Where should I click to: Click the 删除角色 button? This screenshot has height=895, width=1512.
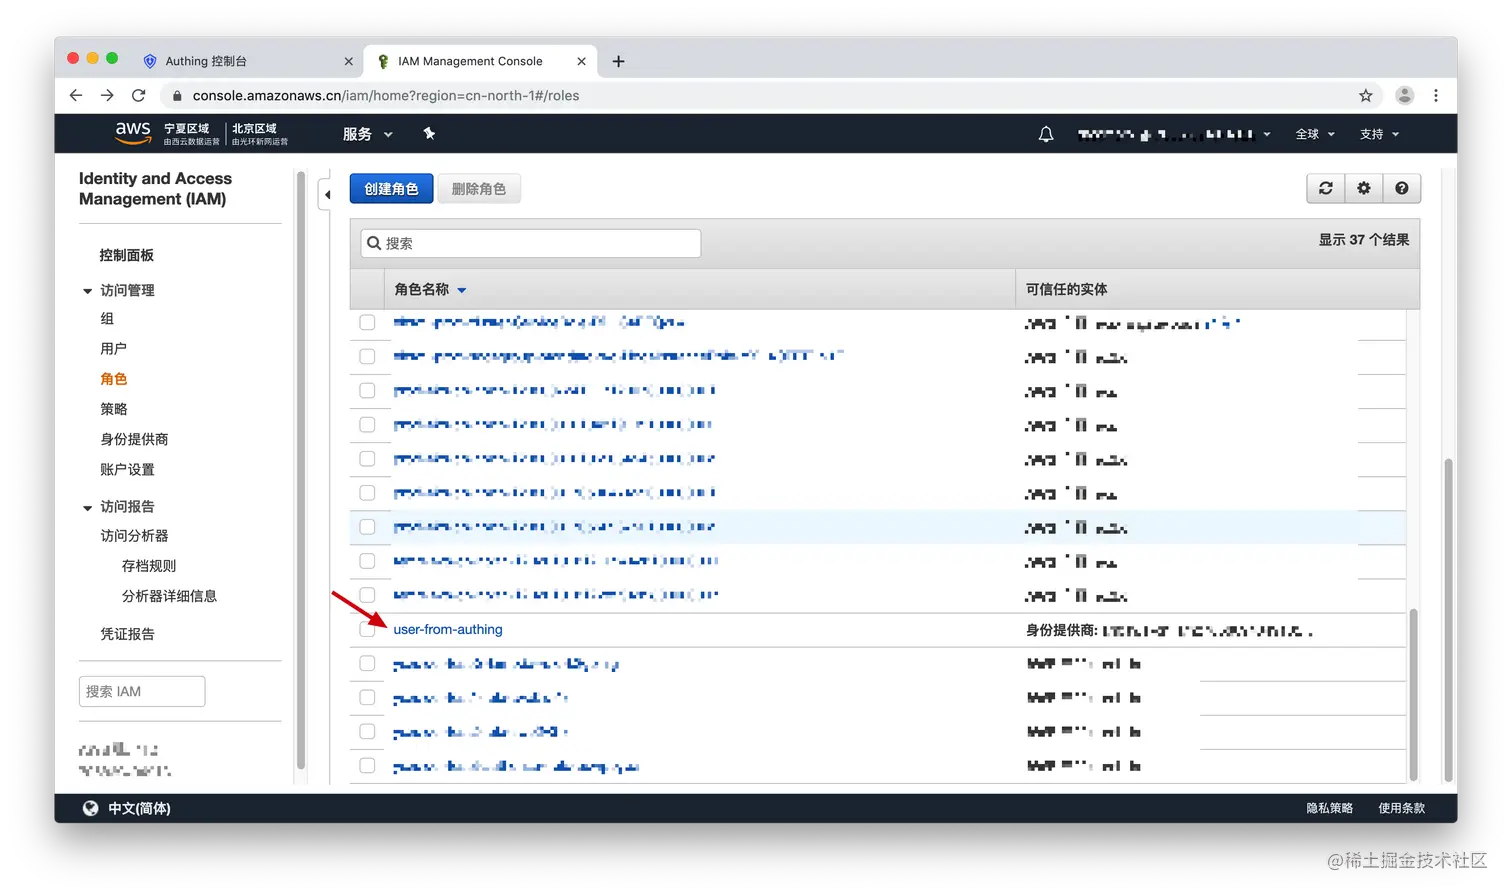click(479, 188)
